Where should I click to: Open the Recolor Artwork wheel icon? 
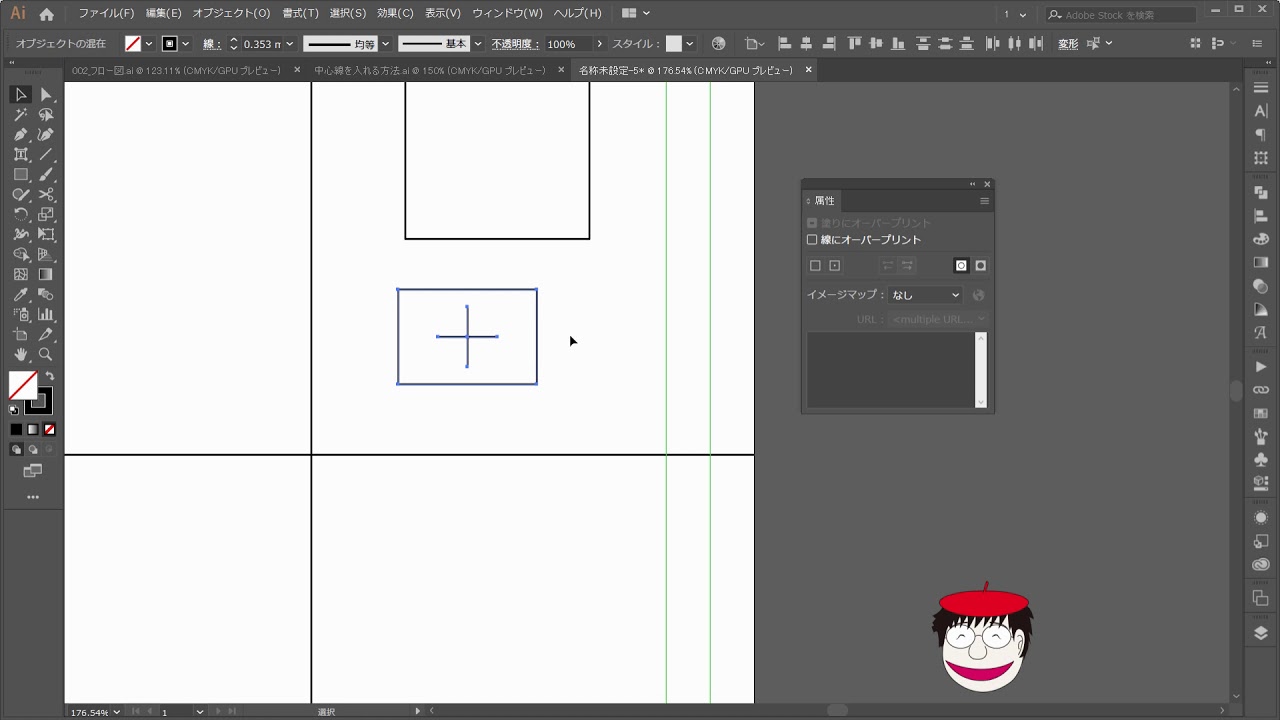click(718, 44)
